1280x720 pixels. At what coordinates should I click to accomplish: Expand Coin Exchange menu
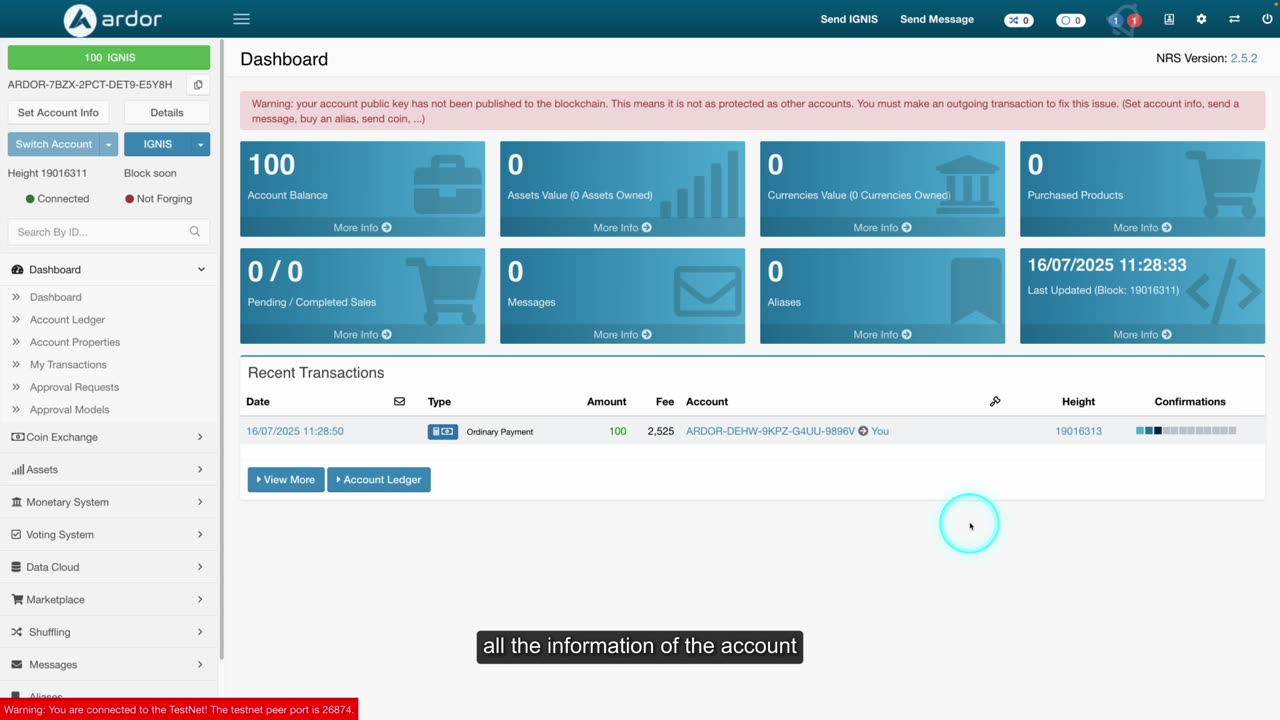[x=108, y=437]
